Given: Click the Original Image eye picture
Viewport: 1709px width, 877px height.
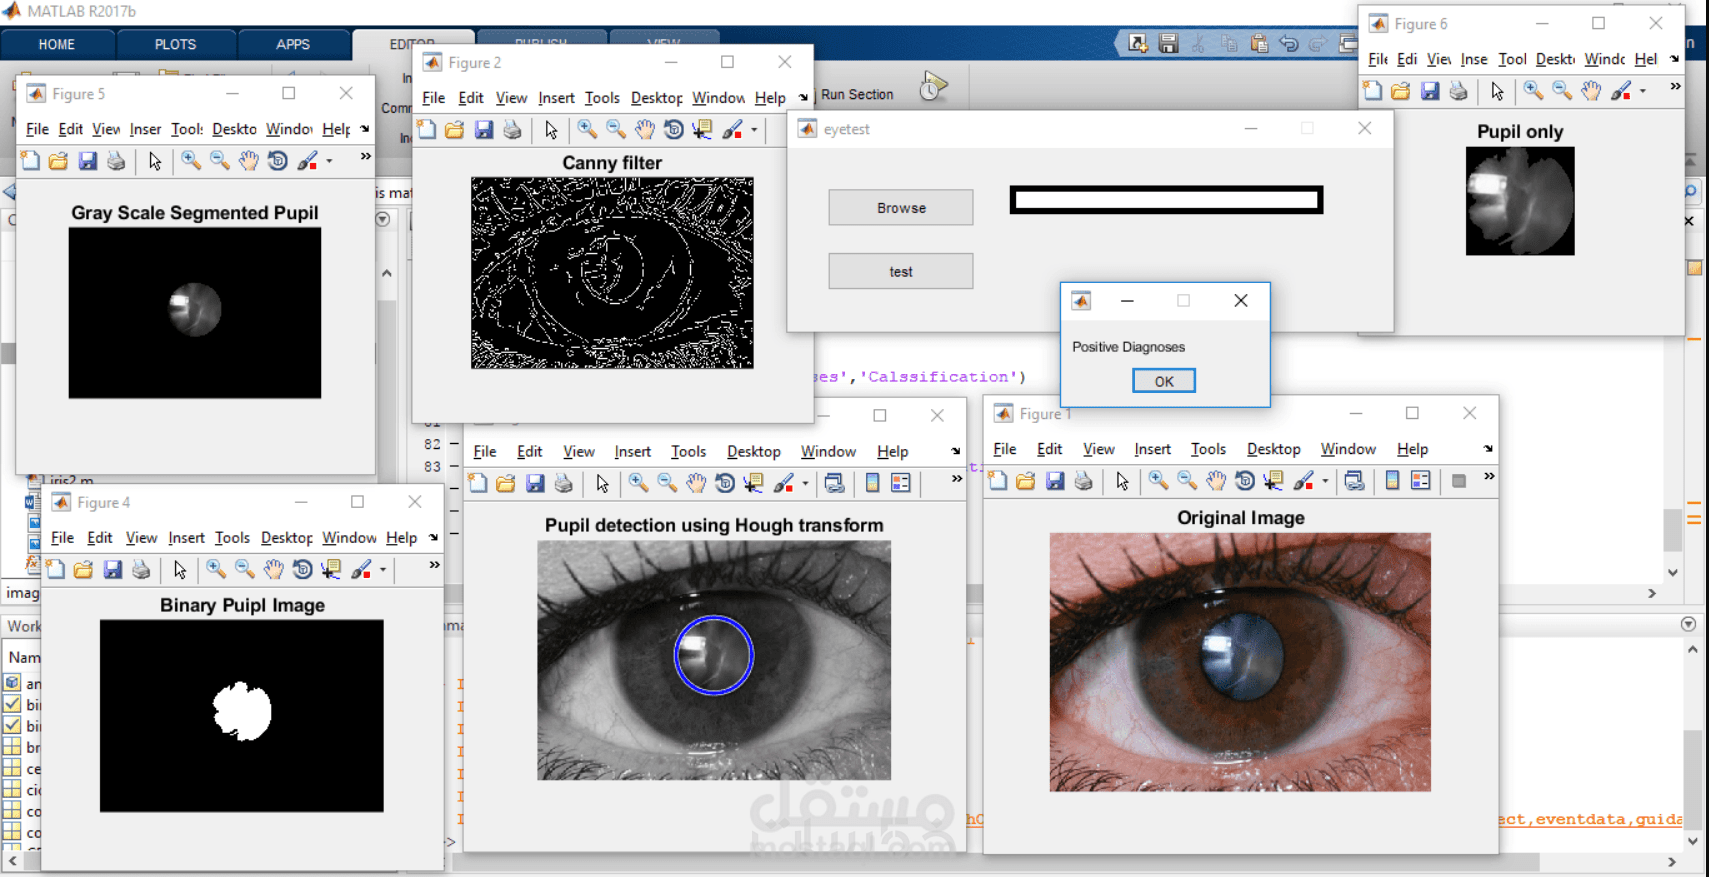Looking at the screenshot, I should pyautogui.click(x=1240, y=662).
